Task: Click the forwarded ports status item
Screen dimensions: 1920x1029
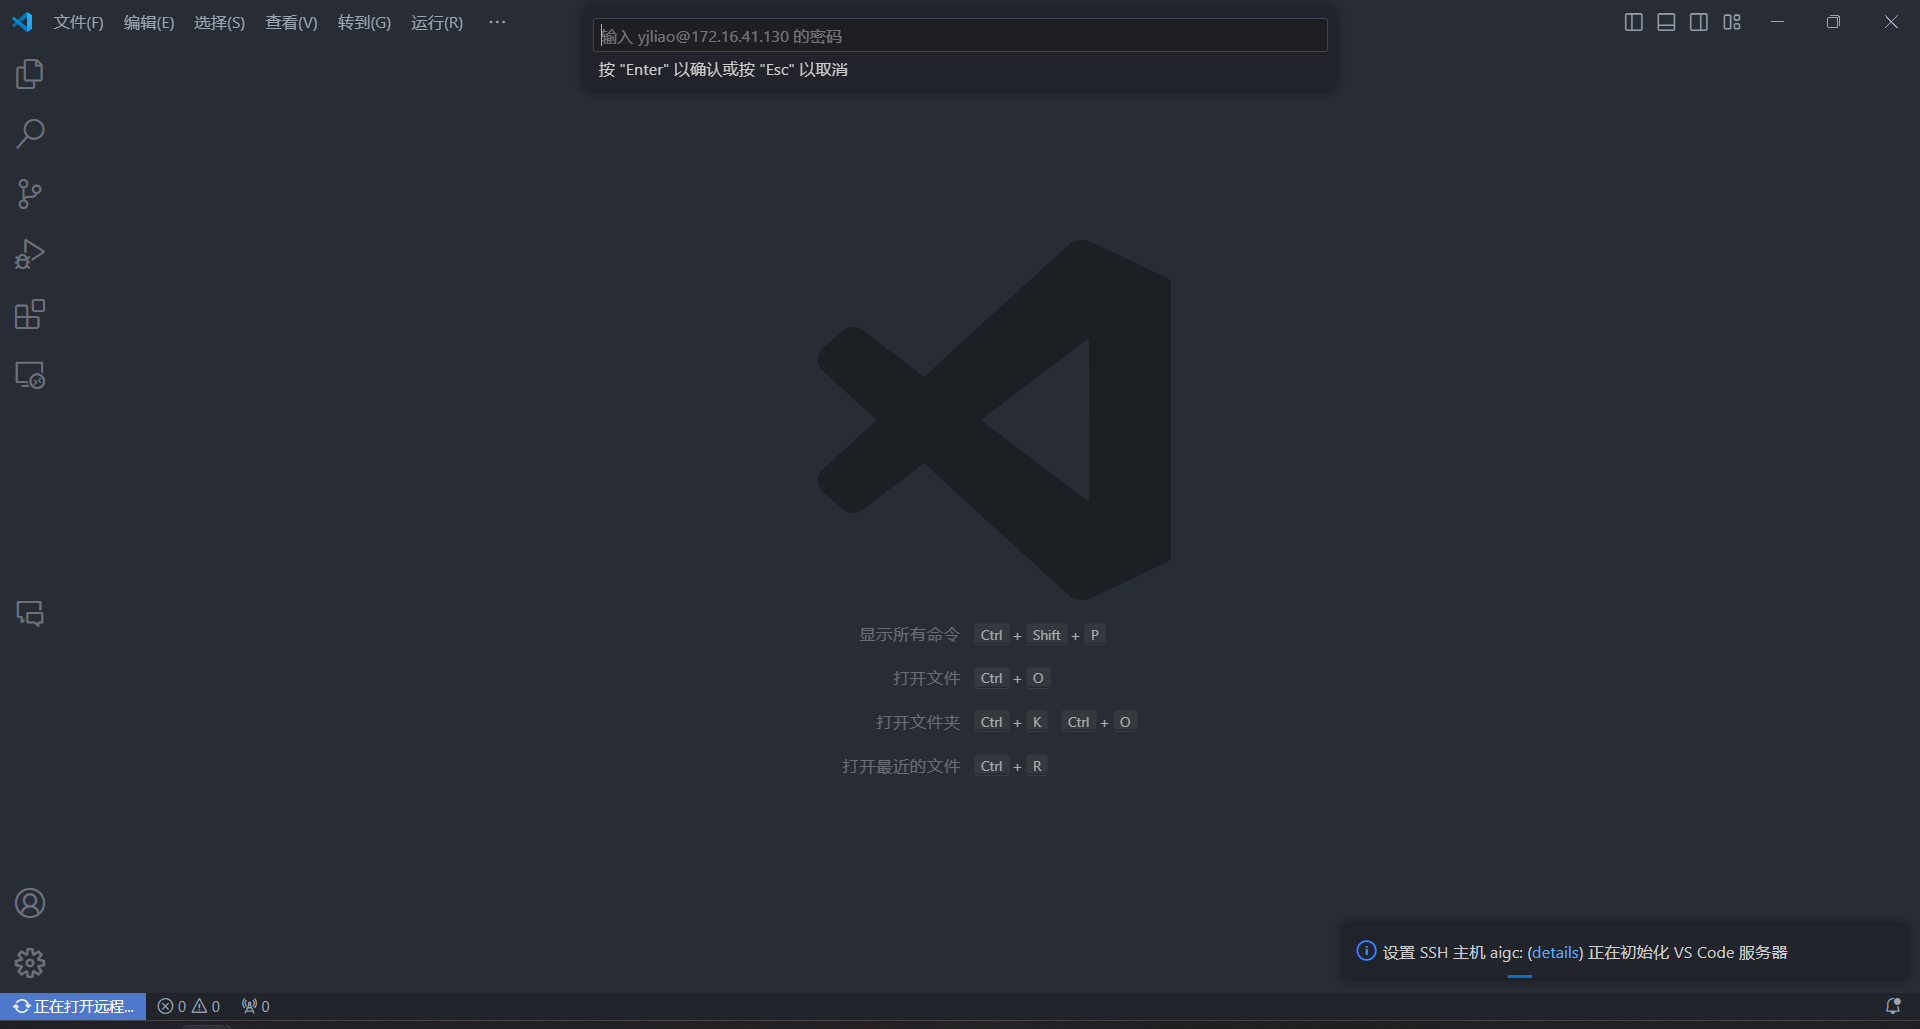Action: point(256,1006)
